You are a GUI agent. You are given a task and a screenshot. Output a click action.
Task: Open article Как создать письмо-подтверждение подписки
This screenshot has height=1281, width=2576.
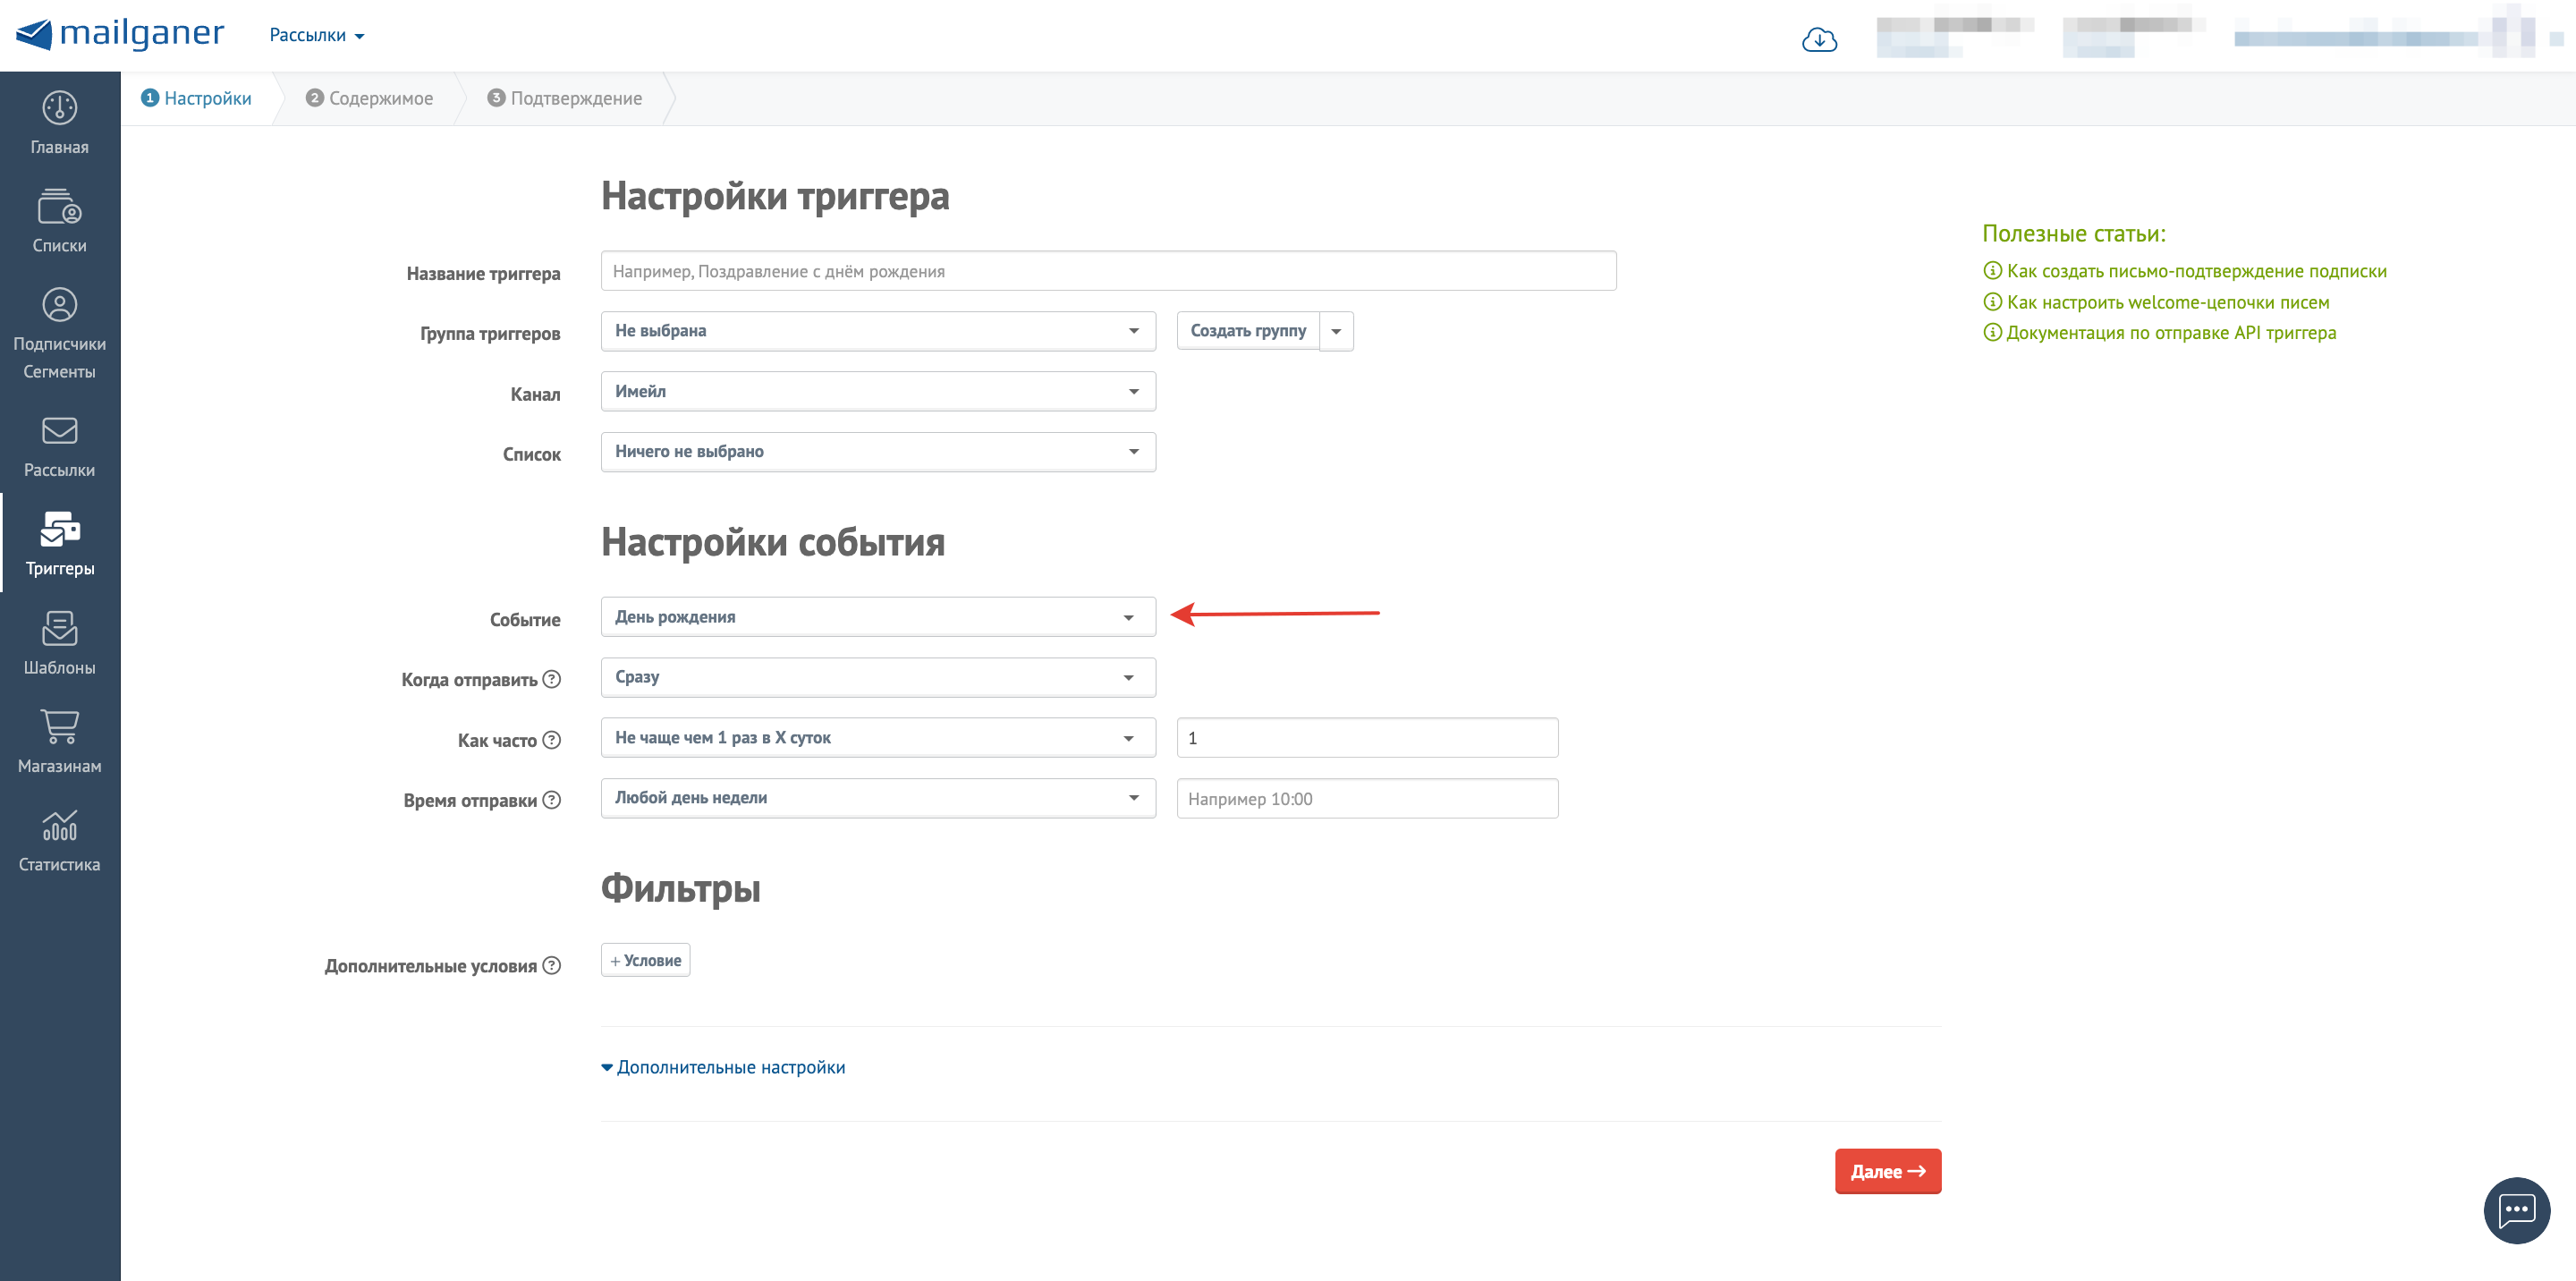tap(2185, 271)
